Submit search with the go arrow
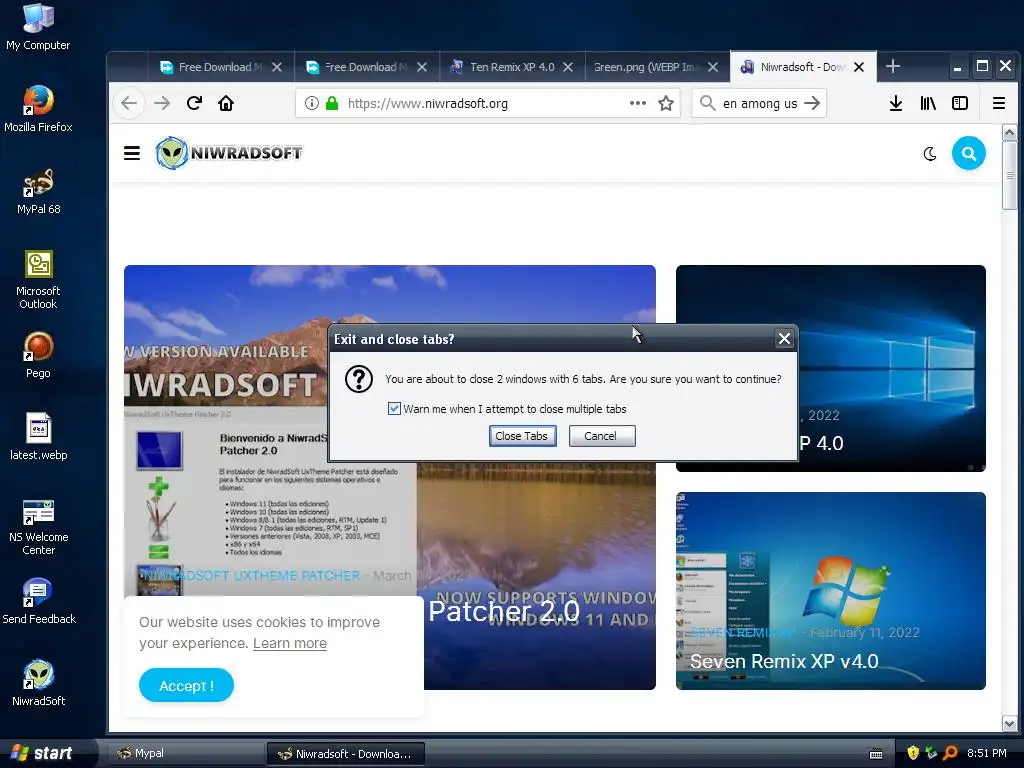This screenshot has height=768, width=1024. coord(812,103)
